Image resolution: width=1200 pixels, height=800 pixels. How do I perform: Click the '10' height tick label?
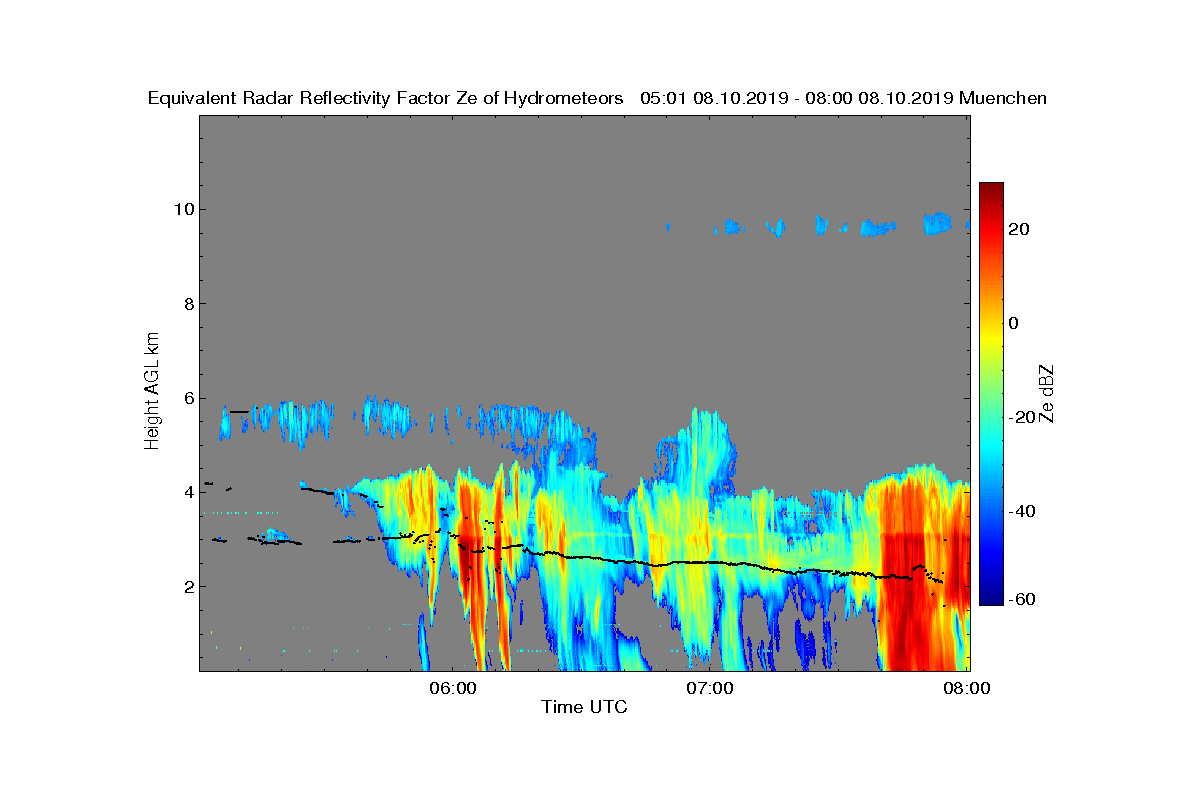(183, 209)
